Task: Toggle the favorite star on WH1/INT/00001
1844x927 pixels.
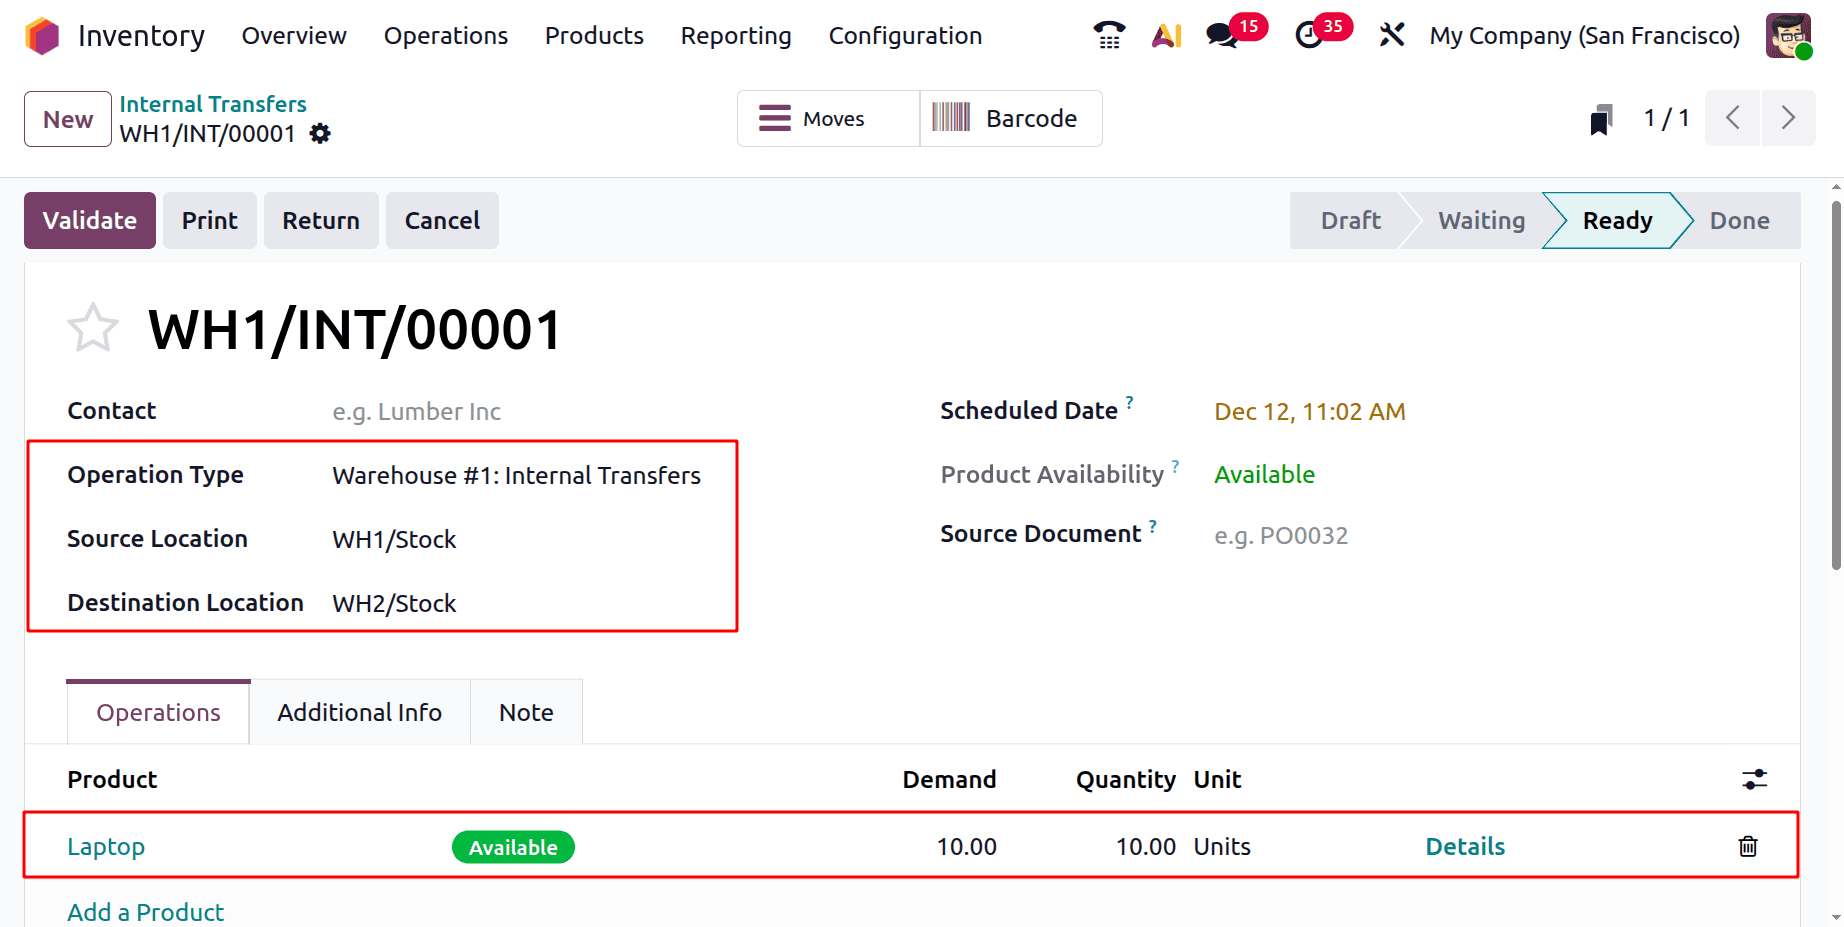Action: point(92,327)
